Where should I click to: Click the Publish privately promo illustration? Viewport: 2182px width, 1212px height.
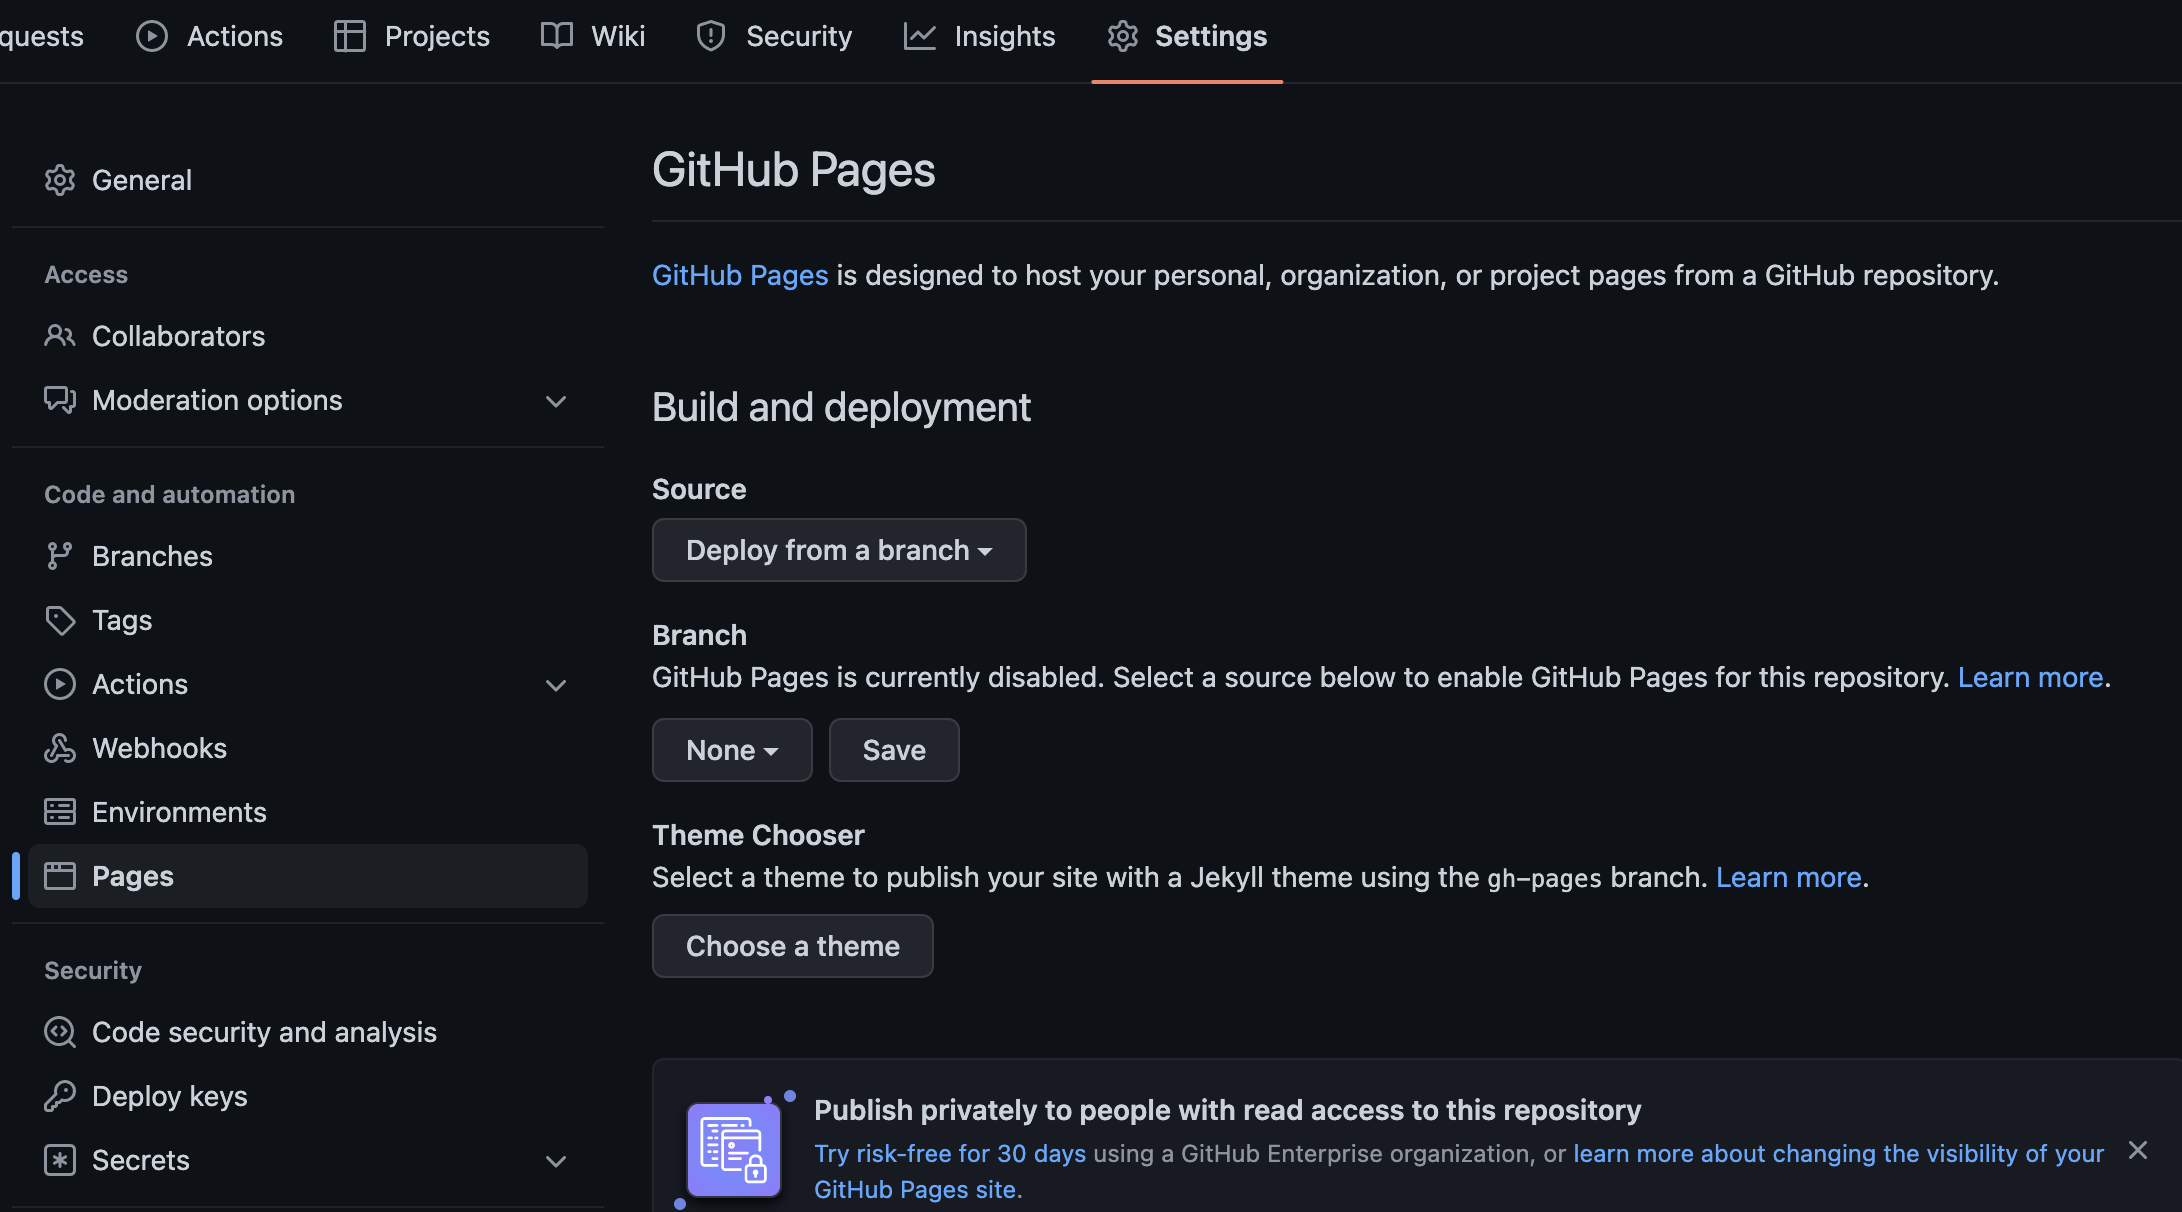point(734,1150)
